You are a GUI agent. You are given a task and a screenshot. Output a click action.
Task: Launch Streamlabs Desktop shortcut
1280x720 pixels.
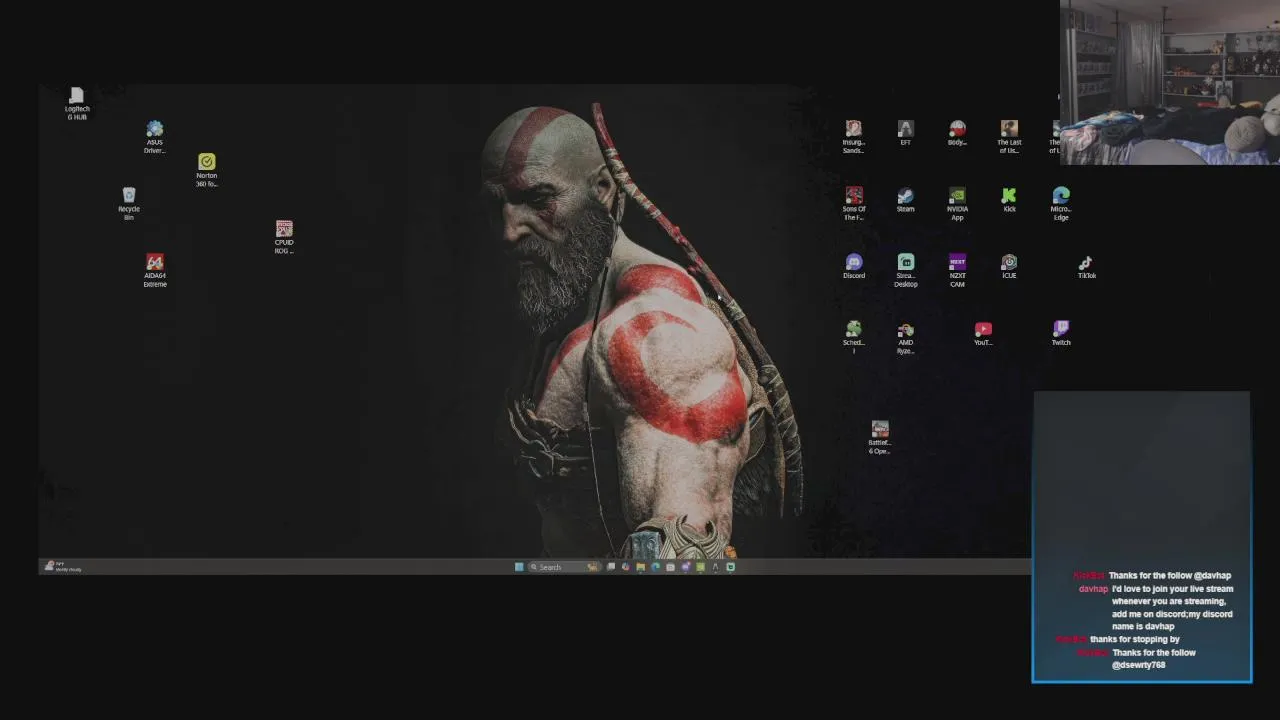905,271
